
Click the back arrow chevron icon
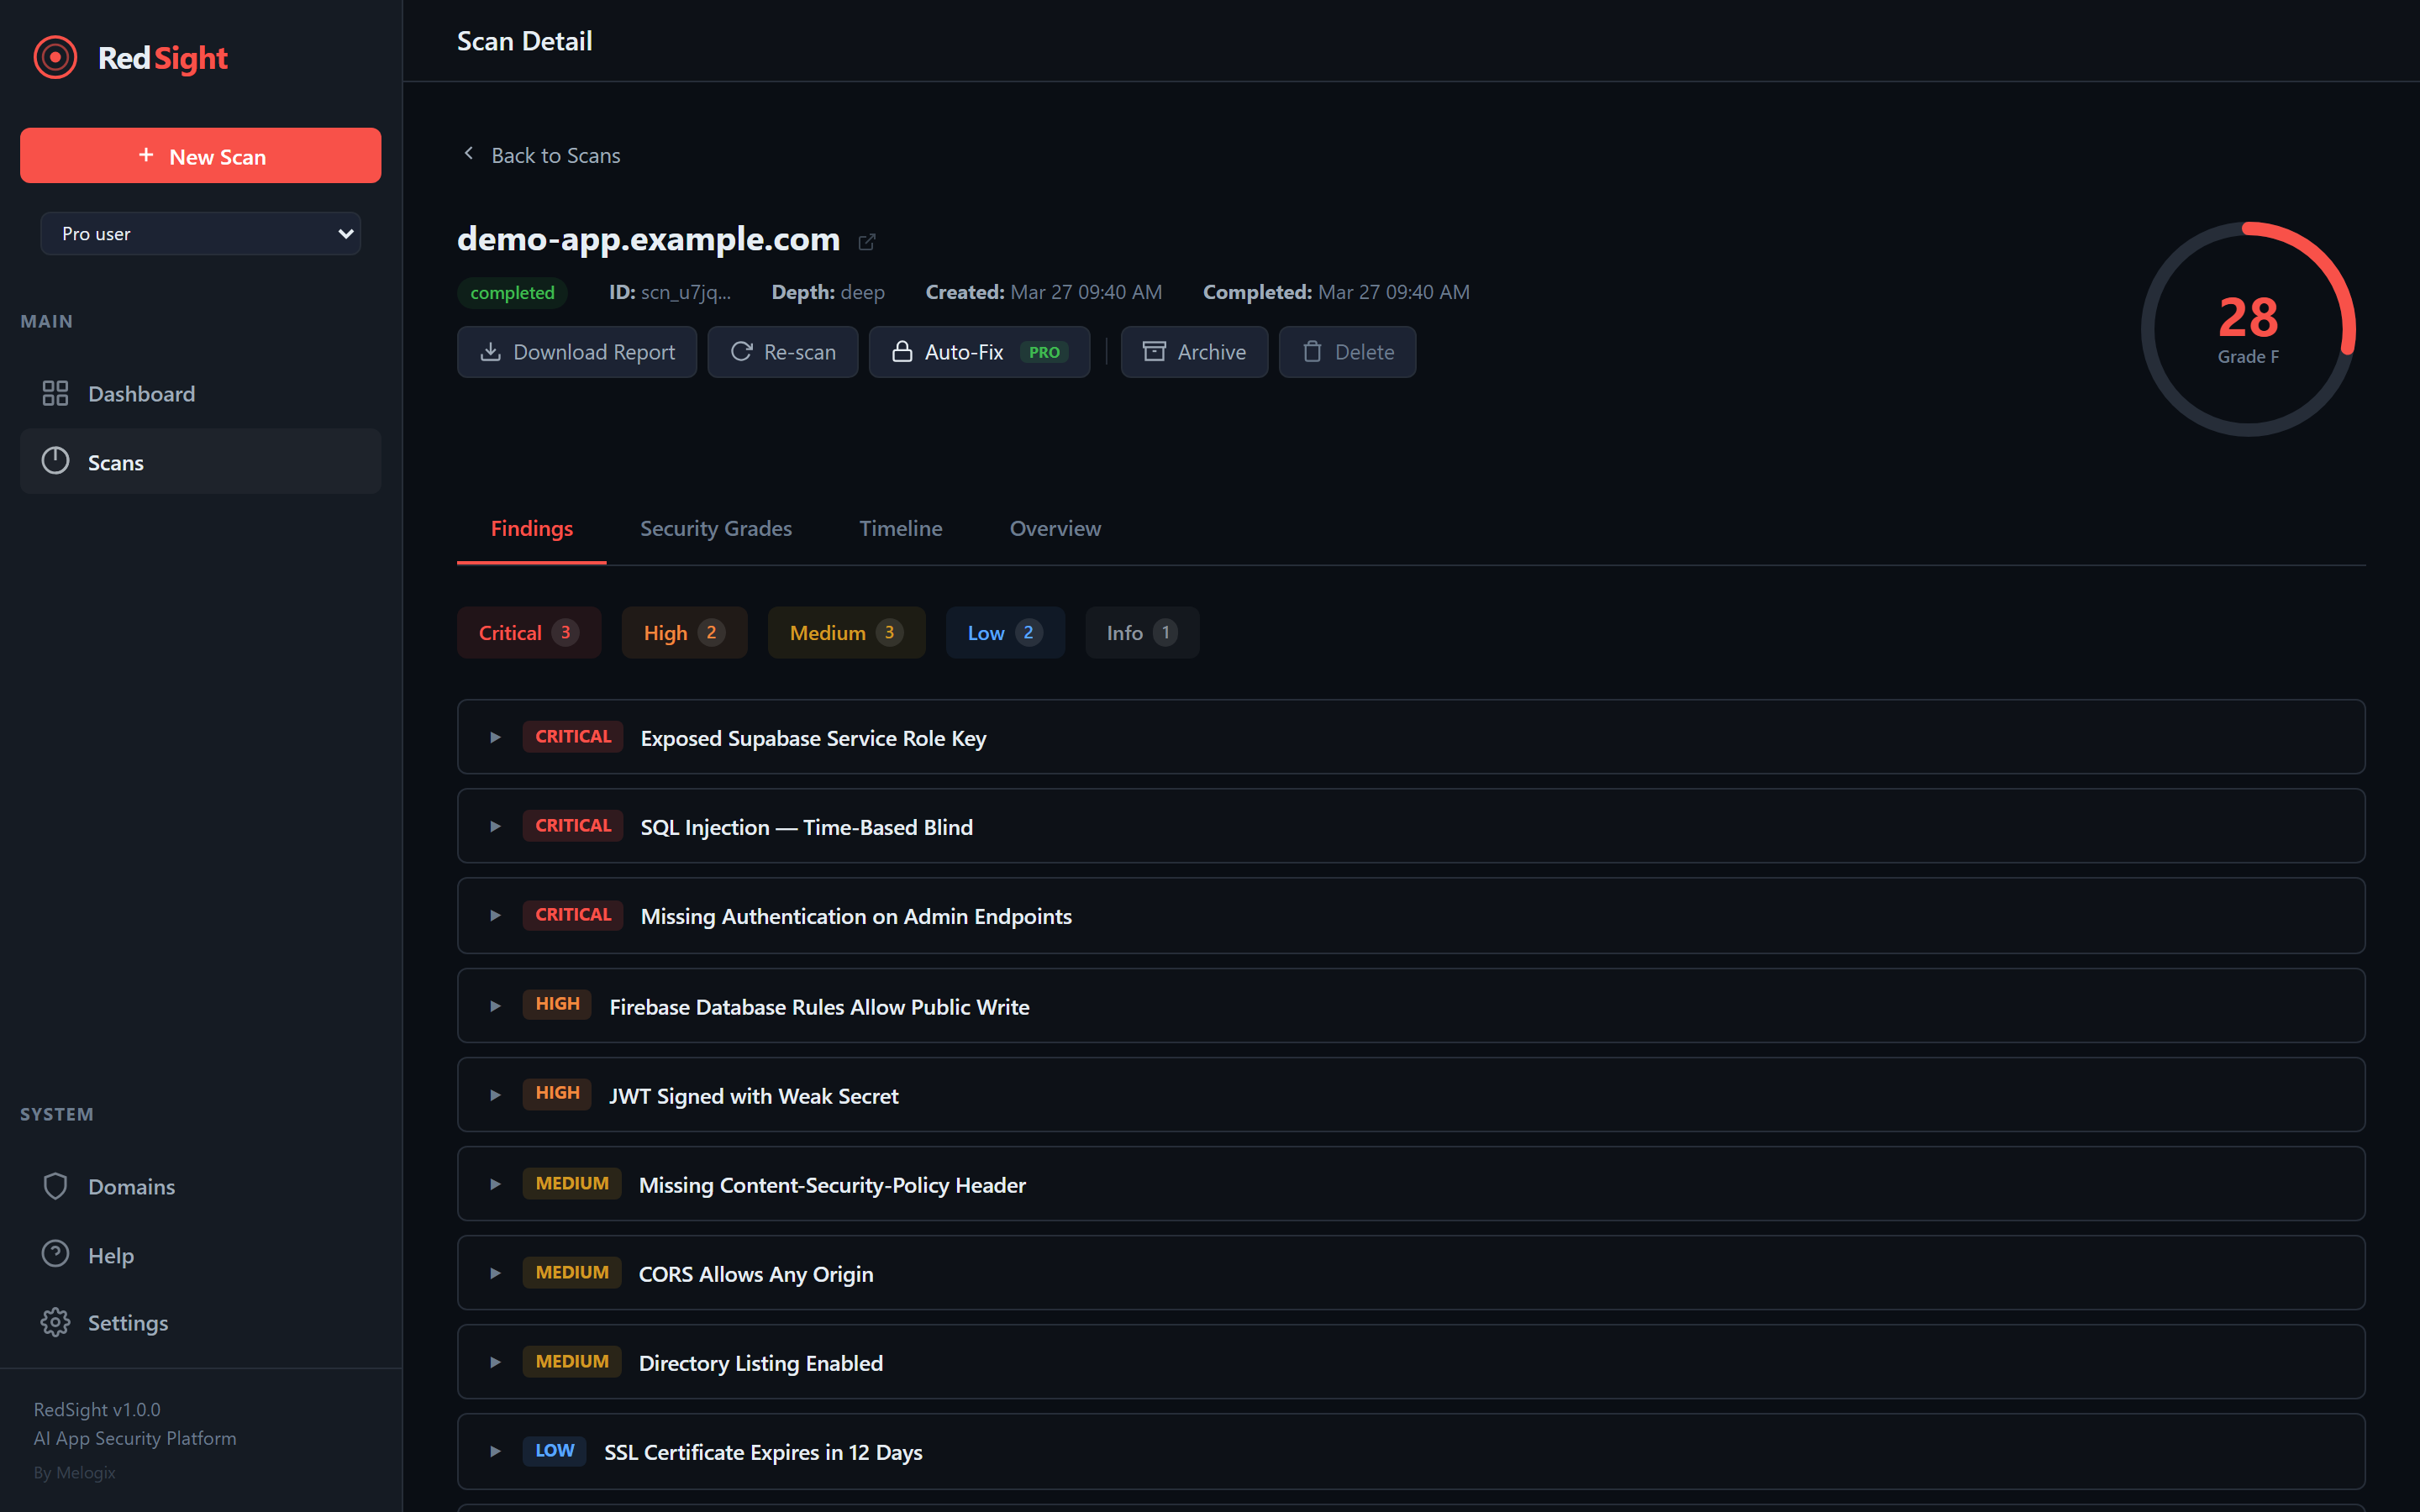click(469, 154)
